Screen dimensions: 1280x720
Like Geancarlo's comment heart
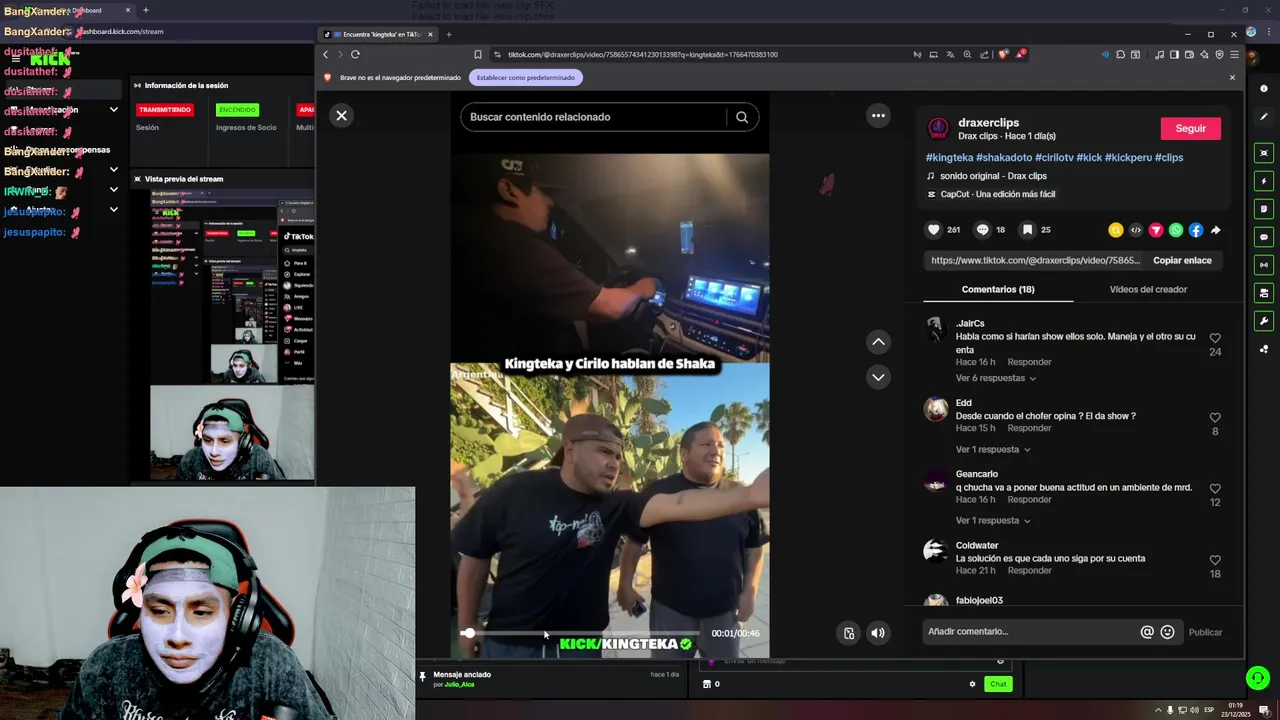tap(1215, 489)
